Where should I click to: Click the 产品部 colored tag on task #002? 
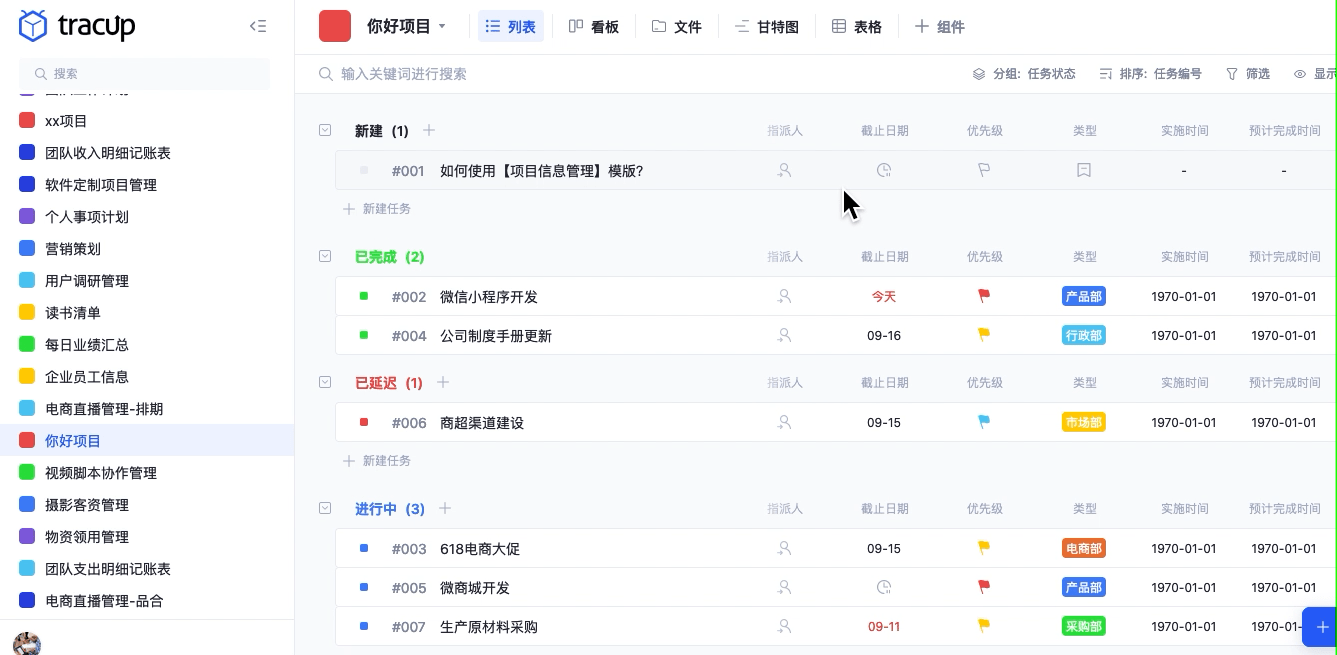coord(1083,296)
